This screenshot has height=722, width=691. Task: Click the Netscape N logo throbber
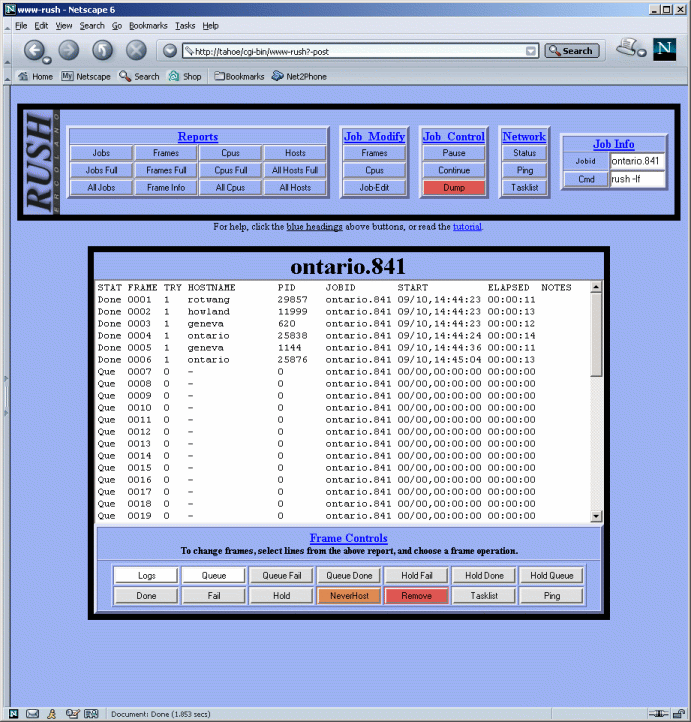[664, 49]
